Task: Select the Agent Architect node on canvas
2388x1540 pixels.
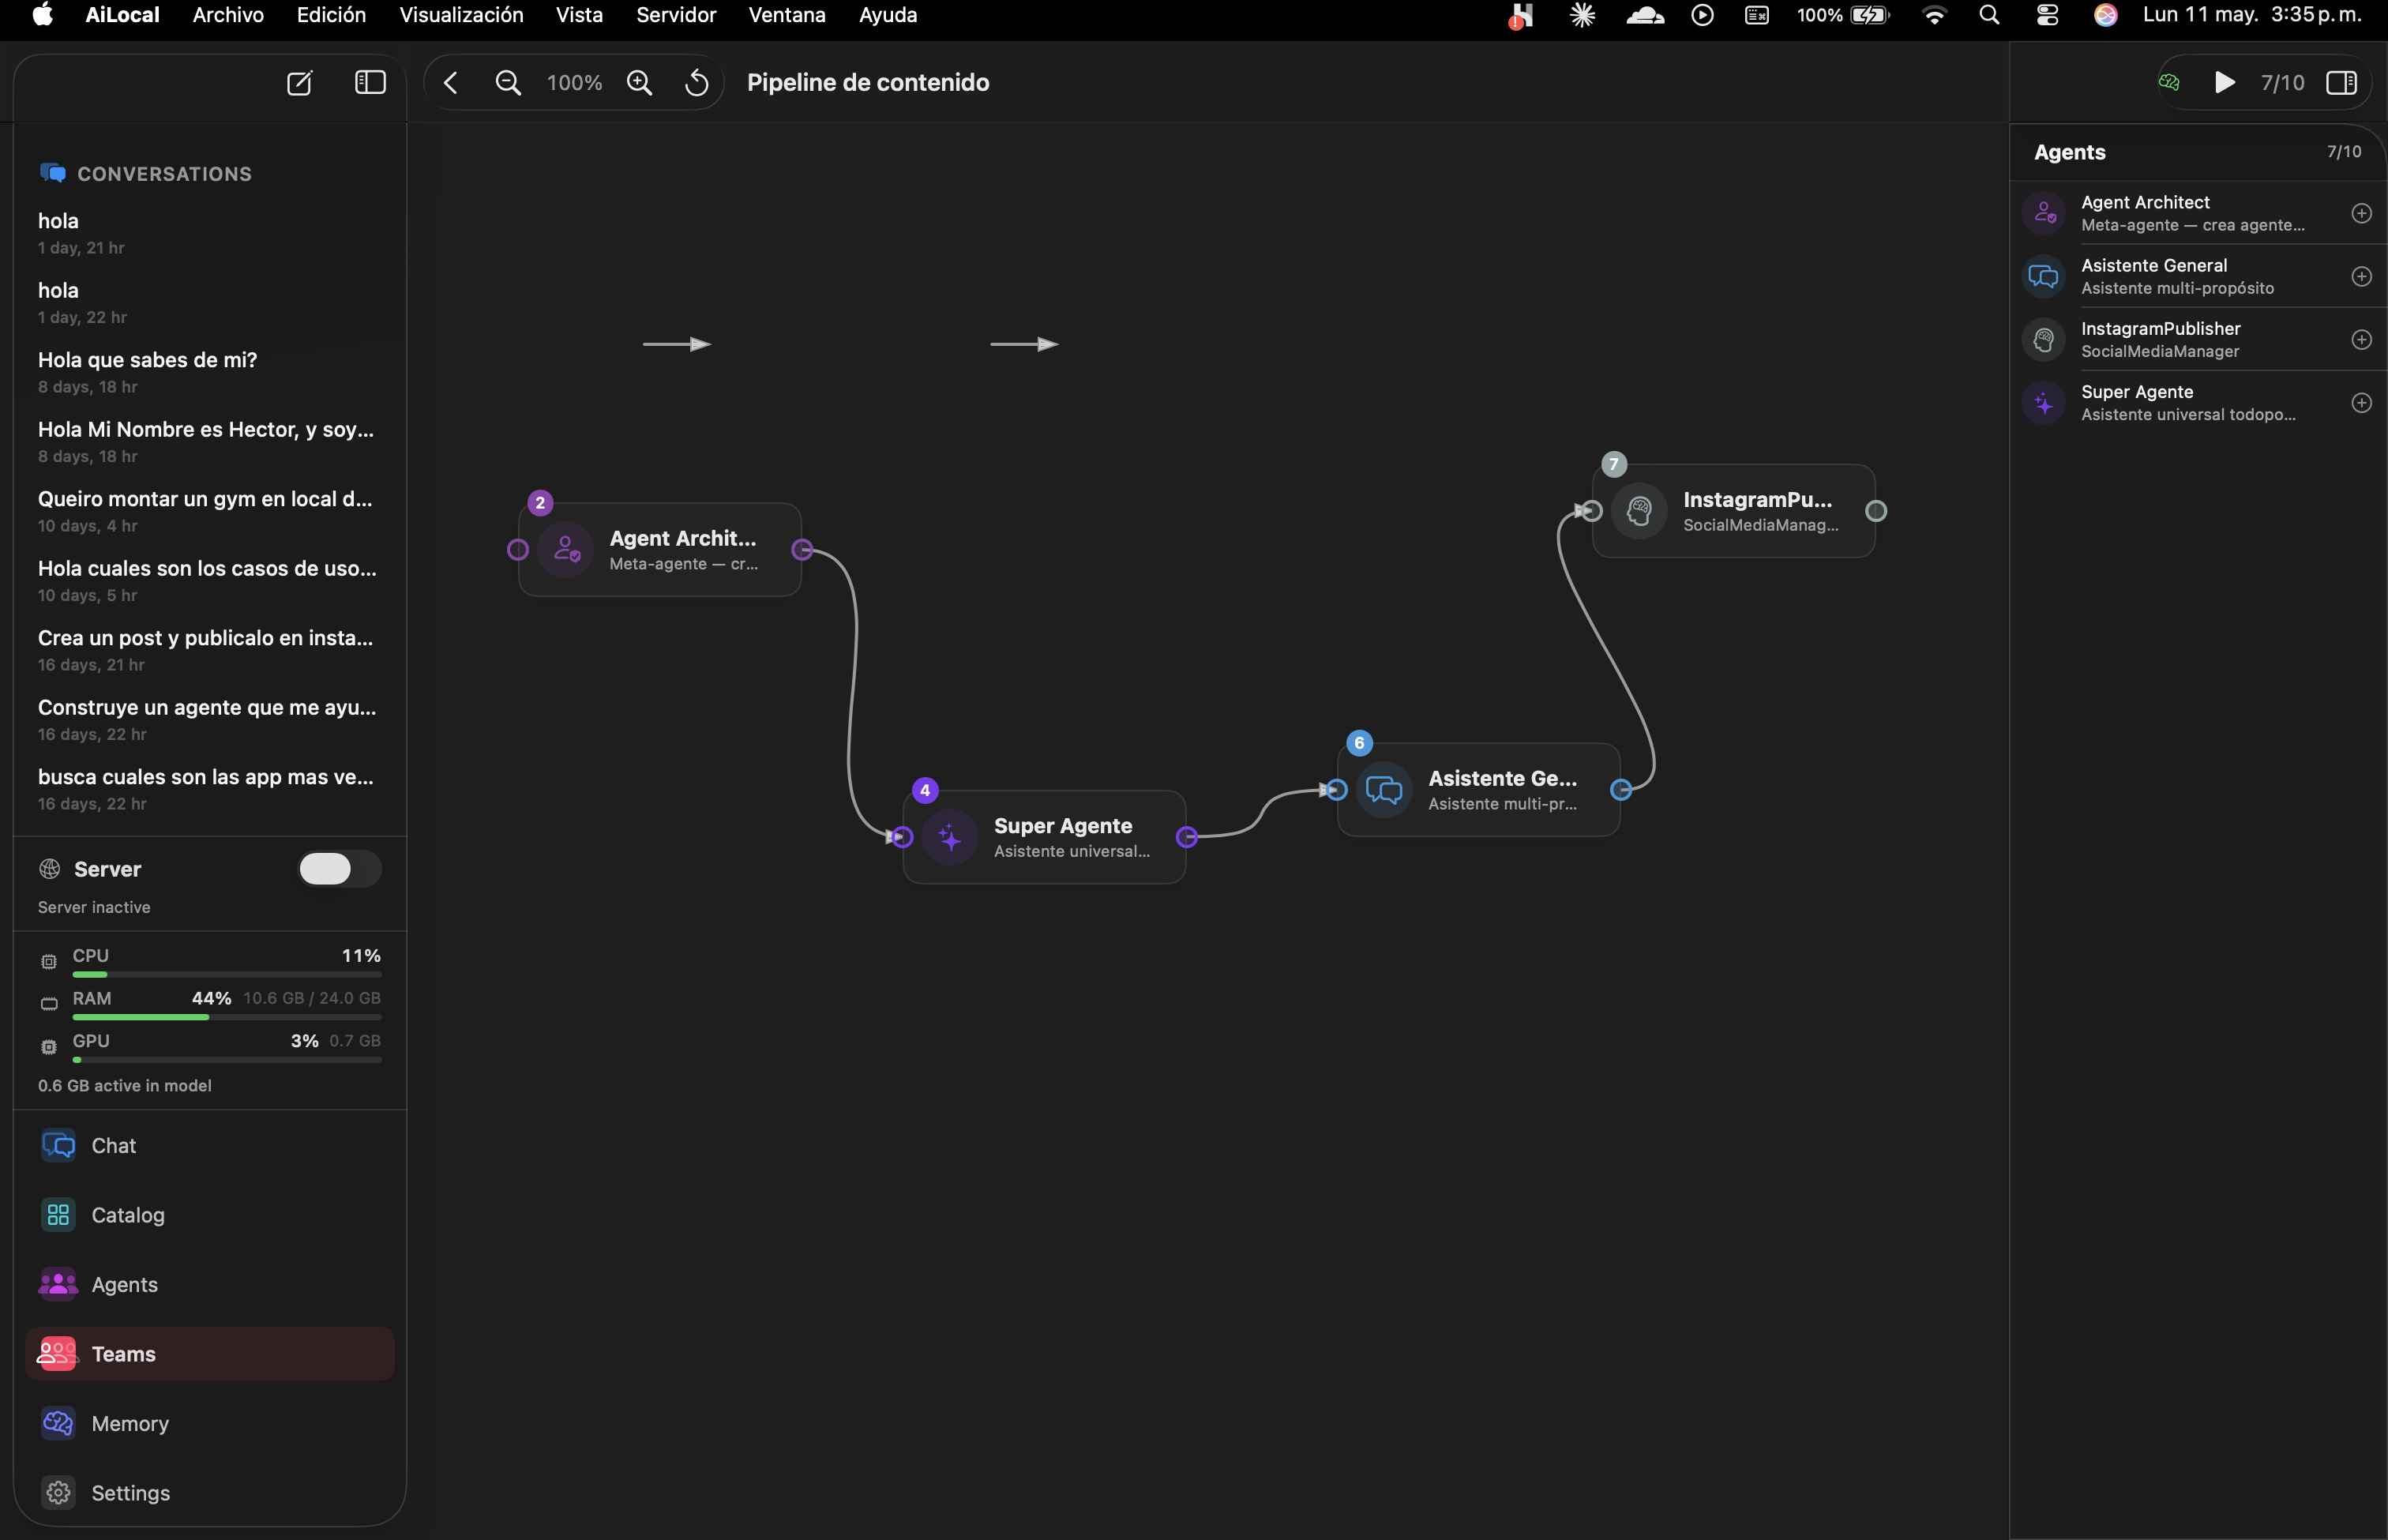Action: coord(660,550)
